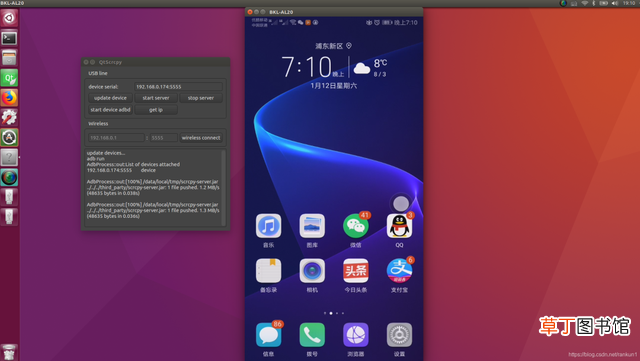Image resolution: width=640 pixels, height=361 pixels.
Task: Click the wireless connect button
Action: coord(201,138)
